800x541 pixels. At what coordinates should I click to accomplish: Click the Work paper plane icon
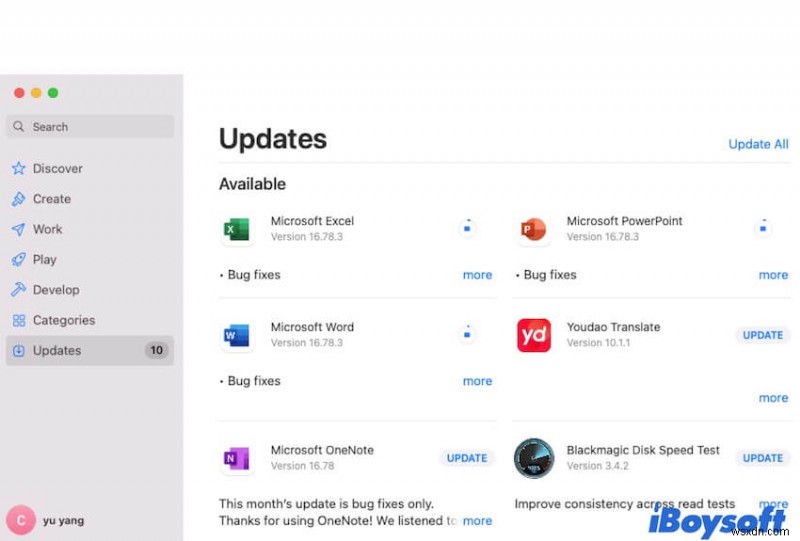(19, 229)
